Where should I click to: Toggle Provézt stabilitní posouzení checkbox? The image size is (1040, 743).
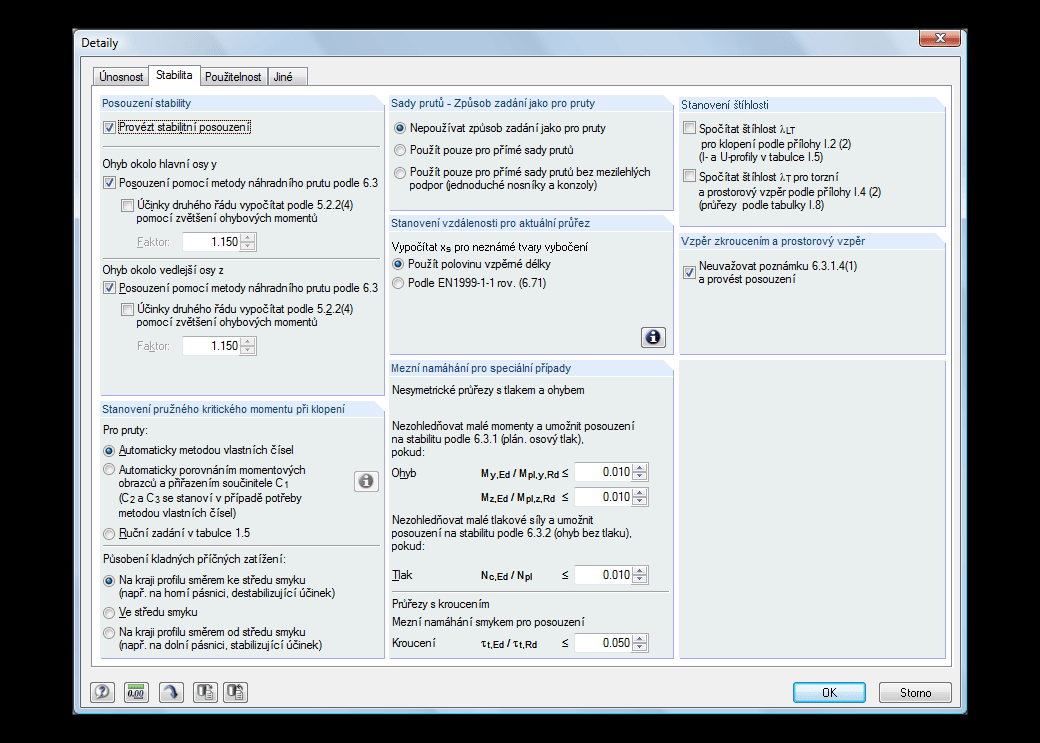point(109,127)
